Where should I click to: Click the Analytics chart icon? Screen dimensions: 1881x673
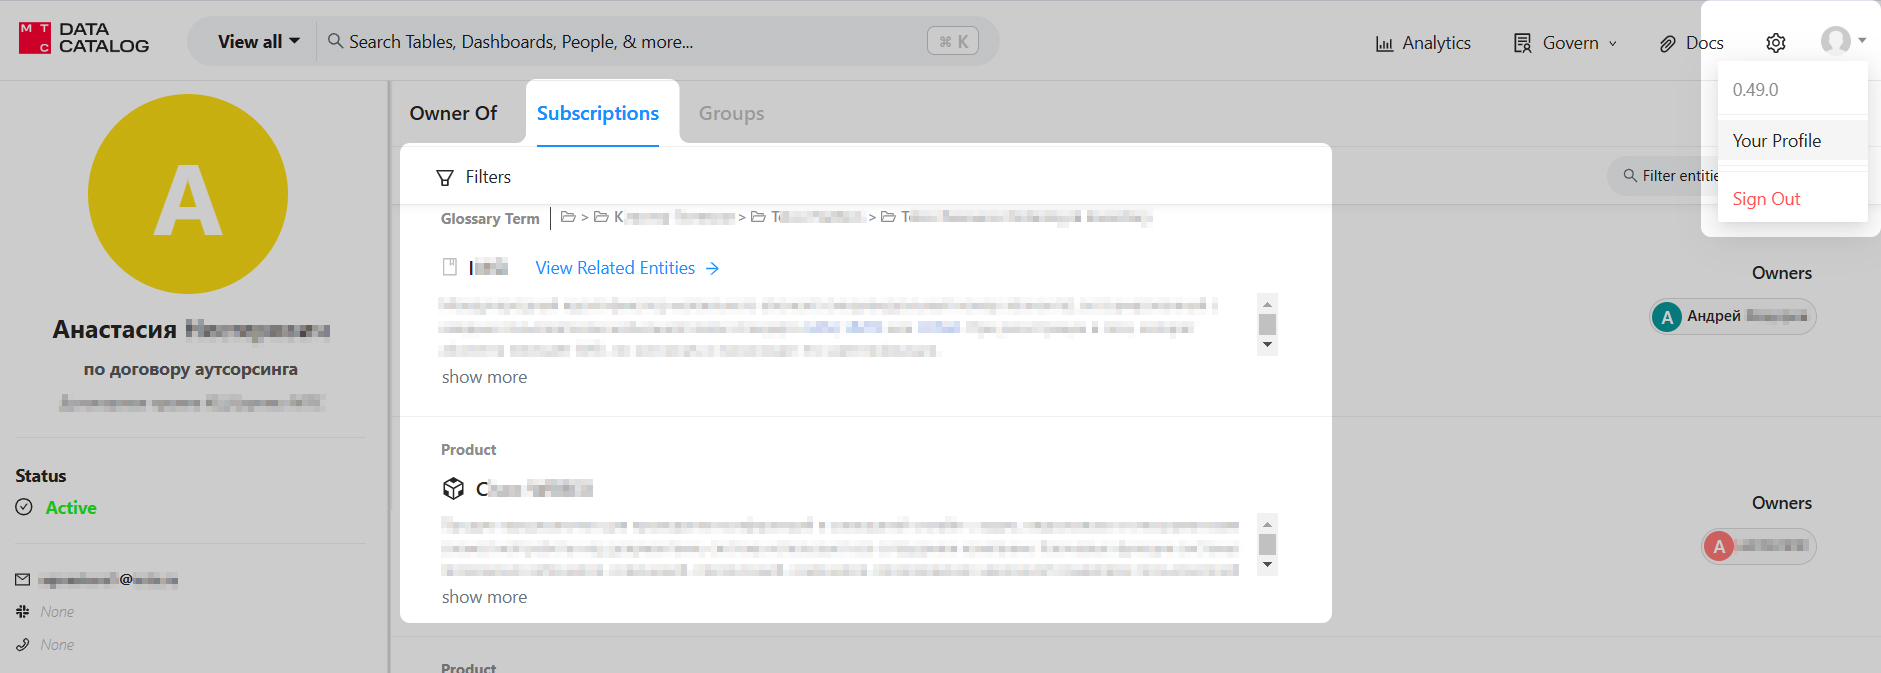tap(1384, 44)
